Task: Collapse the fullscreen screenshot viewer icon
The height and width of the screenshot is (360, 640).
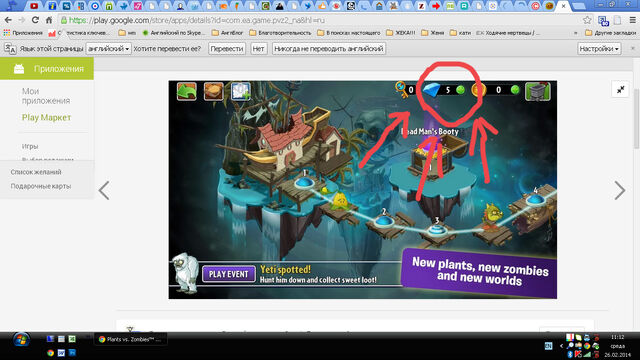Action: tap(620, 89)
